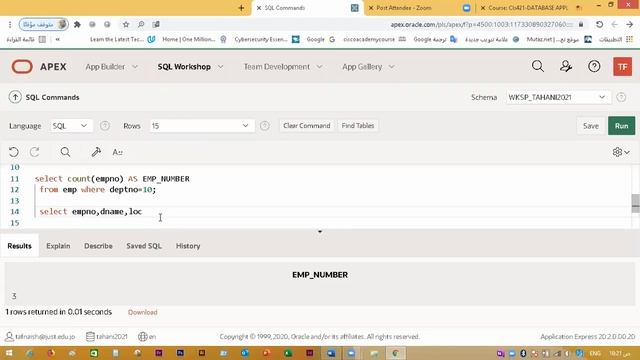This screenshot has height=360, width=640.
Task: Click the tahani2021 workspace footer label
Action: click(107, 337)
